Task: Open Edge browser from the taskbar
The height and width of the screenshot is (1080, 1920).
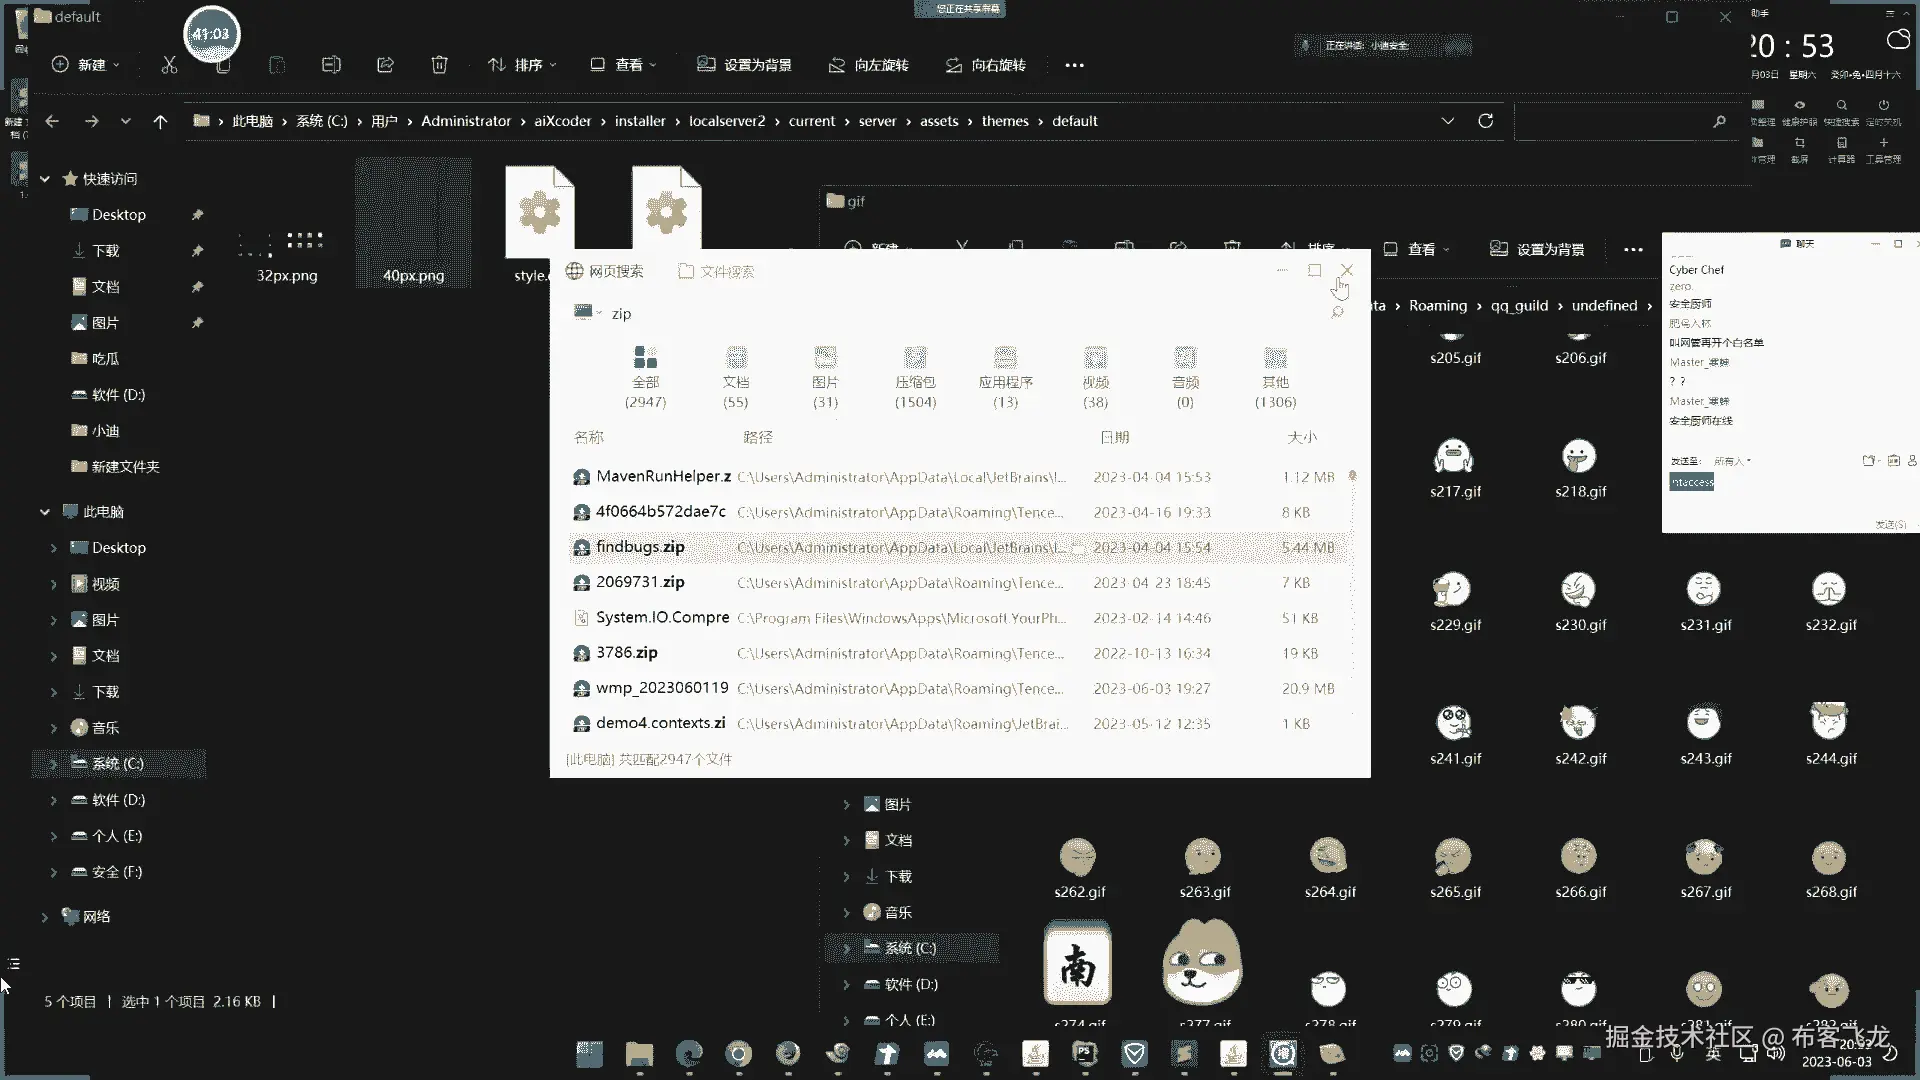Action: click(689, 1053)
